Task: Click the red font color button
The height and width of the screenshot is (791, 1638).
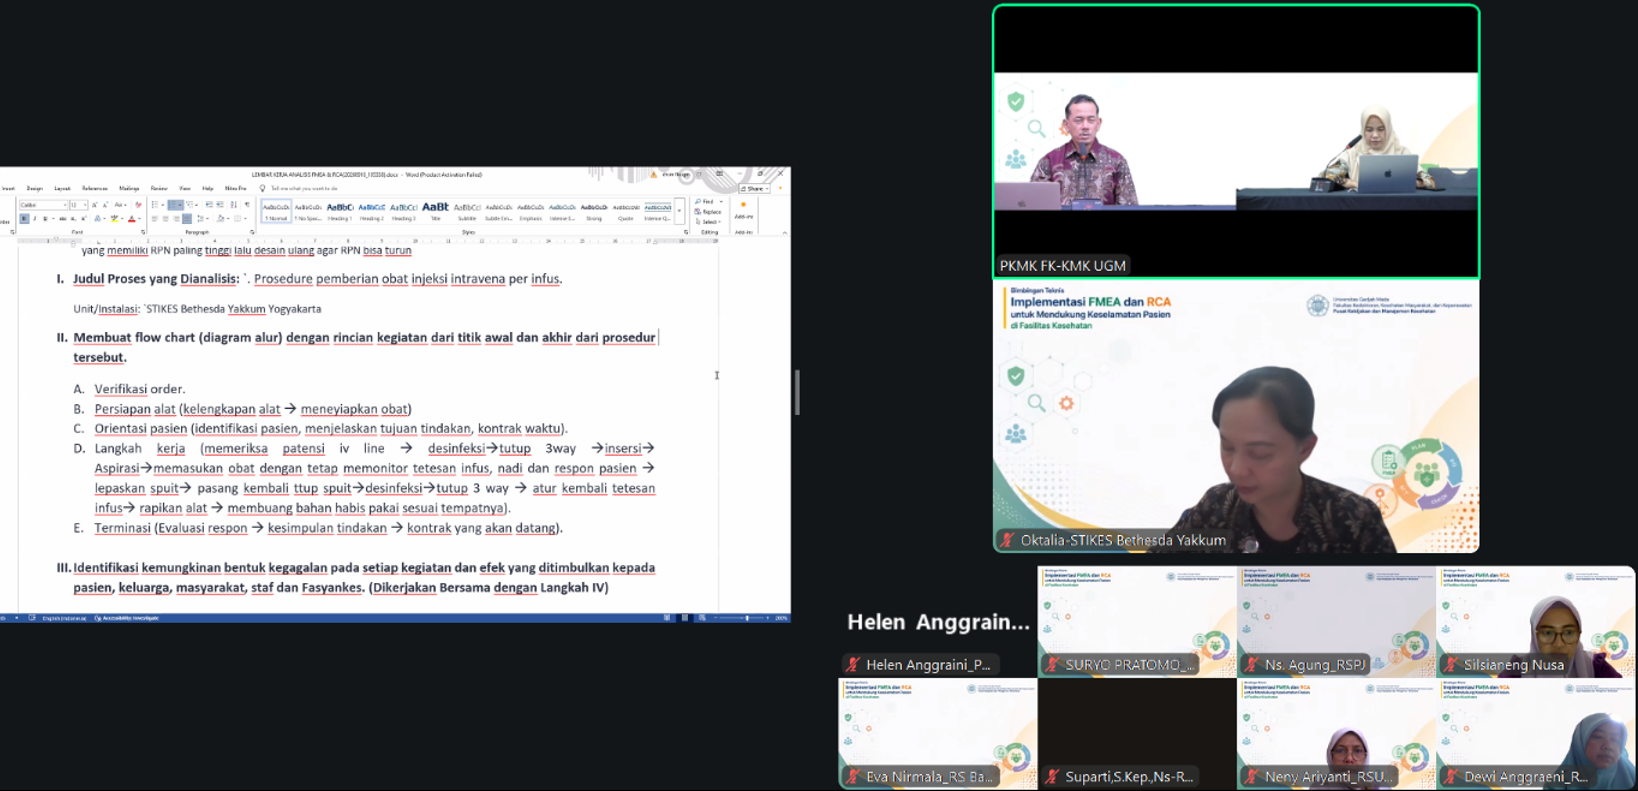Action: point(132,218)
